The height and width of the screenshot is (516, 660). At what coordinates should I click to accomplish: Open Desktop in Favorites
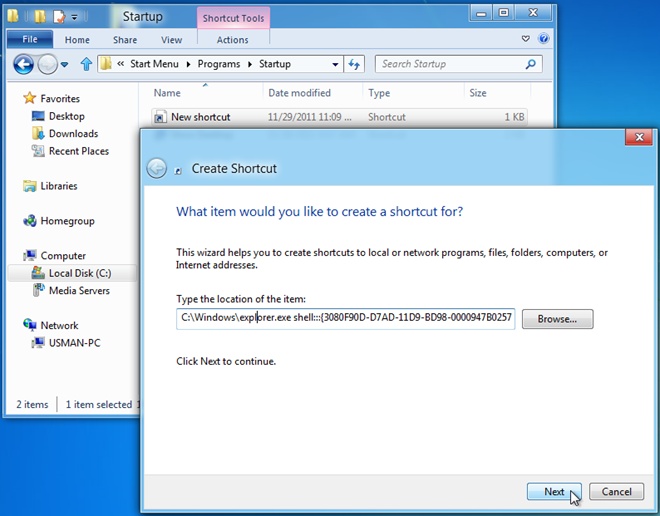(66, 116)
